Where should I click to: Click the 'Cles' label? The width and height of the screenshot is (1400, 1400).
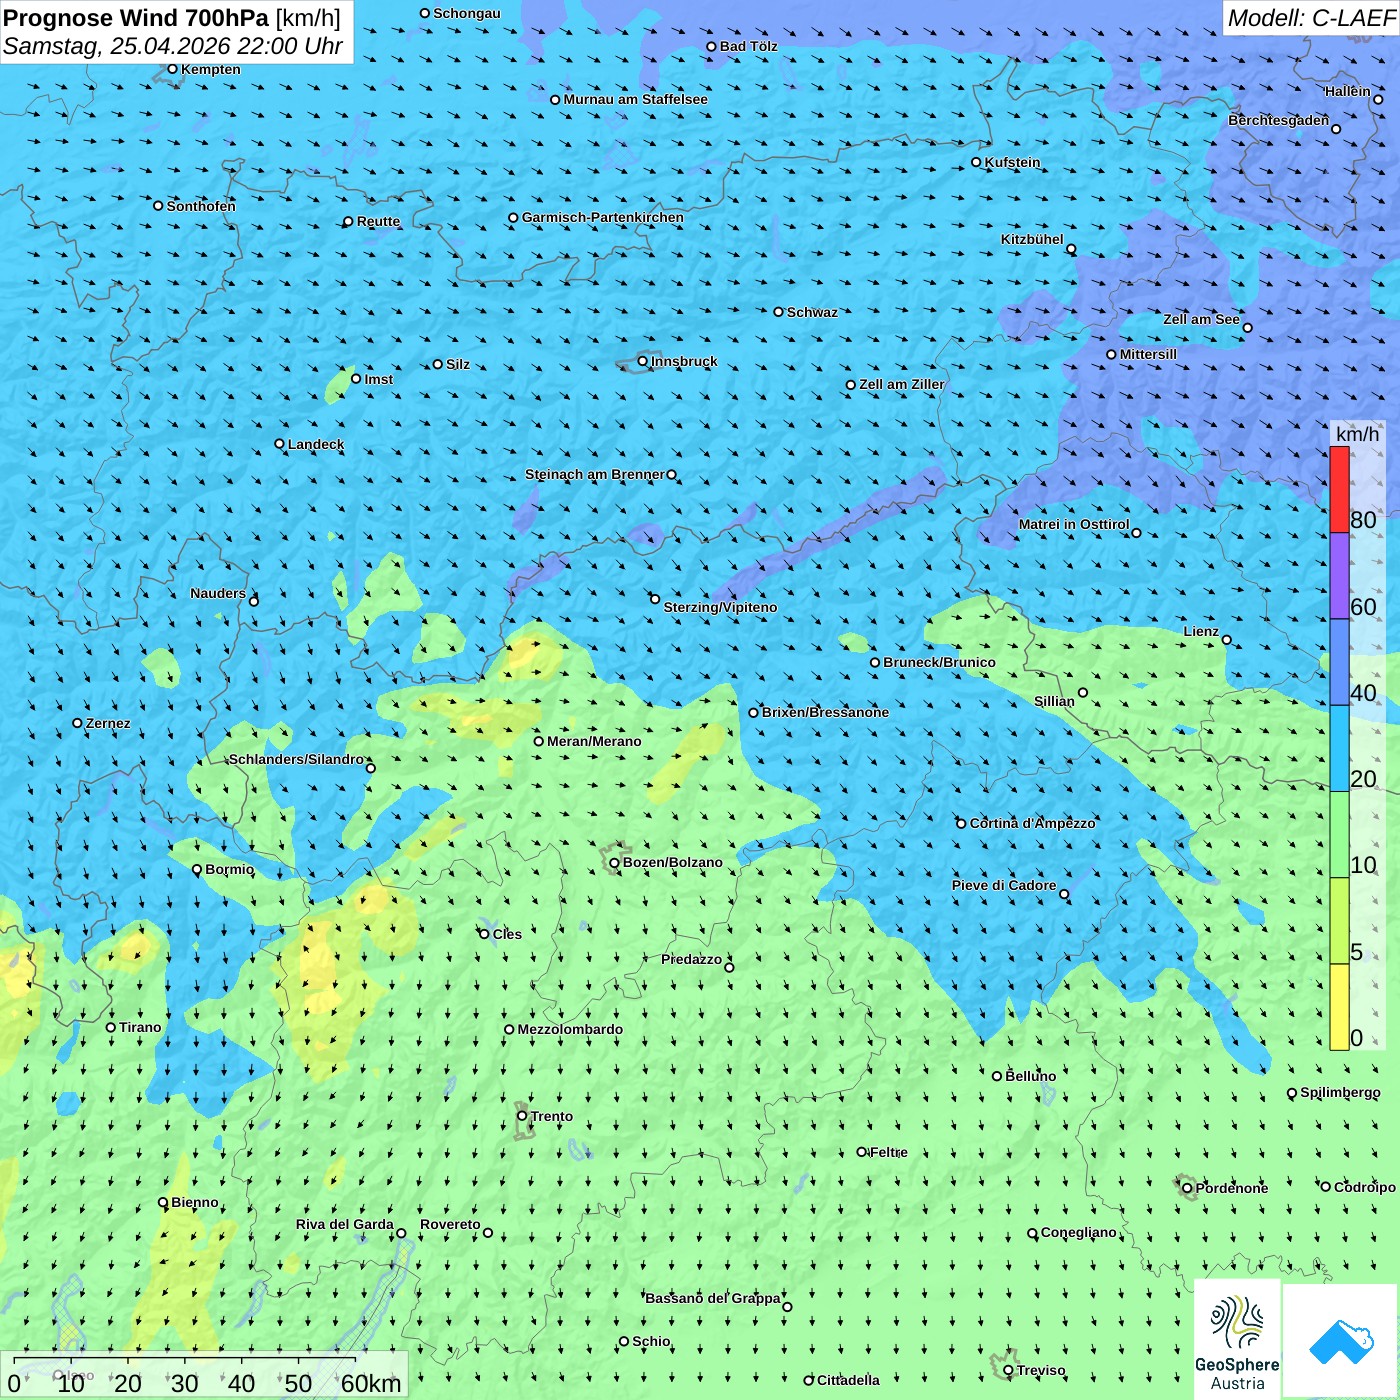tap(507, 934)
